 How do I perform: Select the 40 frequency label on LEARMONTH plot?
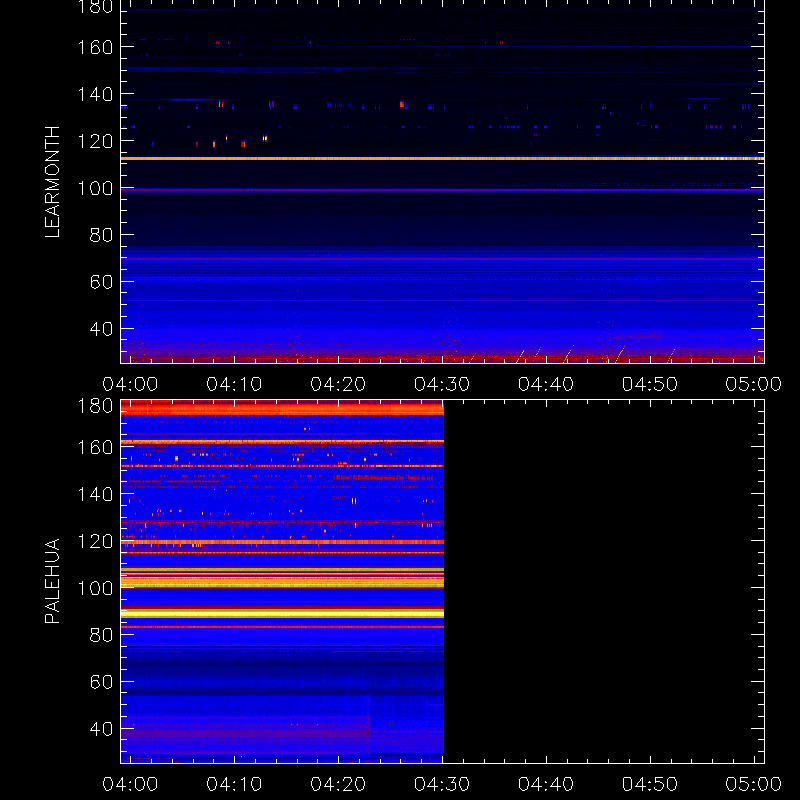pyautogui.click(x=101, y=329)
